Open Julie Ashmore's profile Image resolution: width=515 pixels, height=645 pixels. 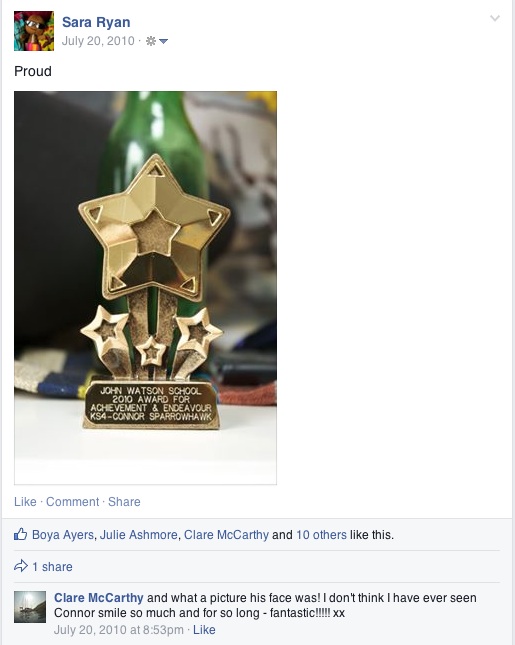(139, 535)
